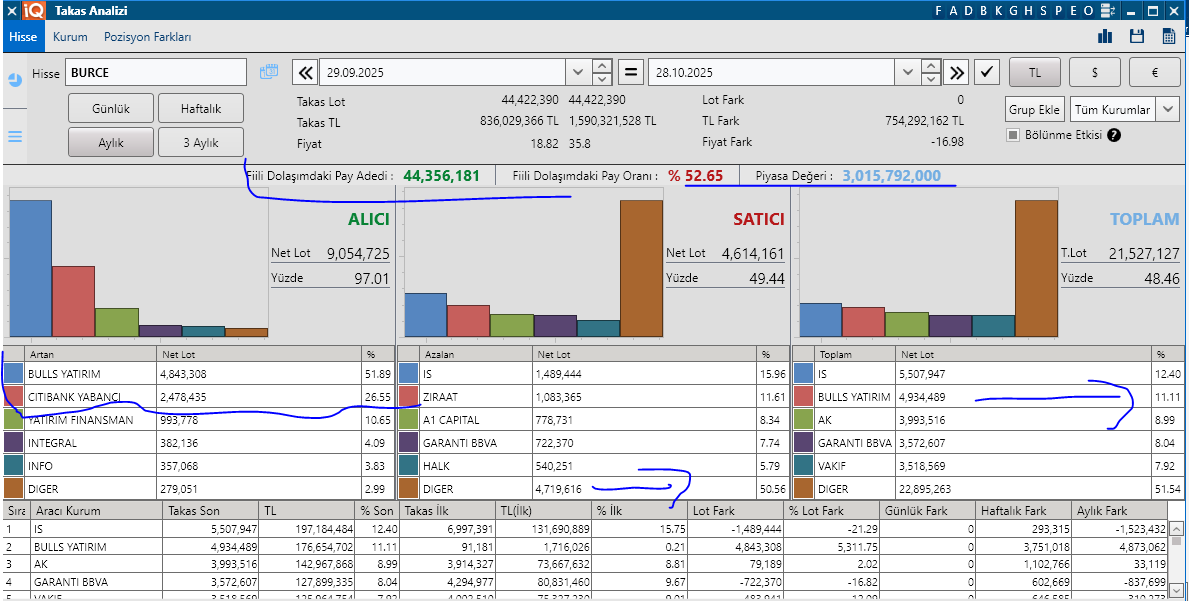Select the Günlük period toggle

tap(111, 108)
